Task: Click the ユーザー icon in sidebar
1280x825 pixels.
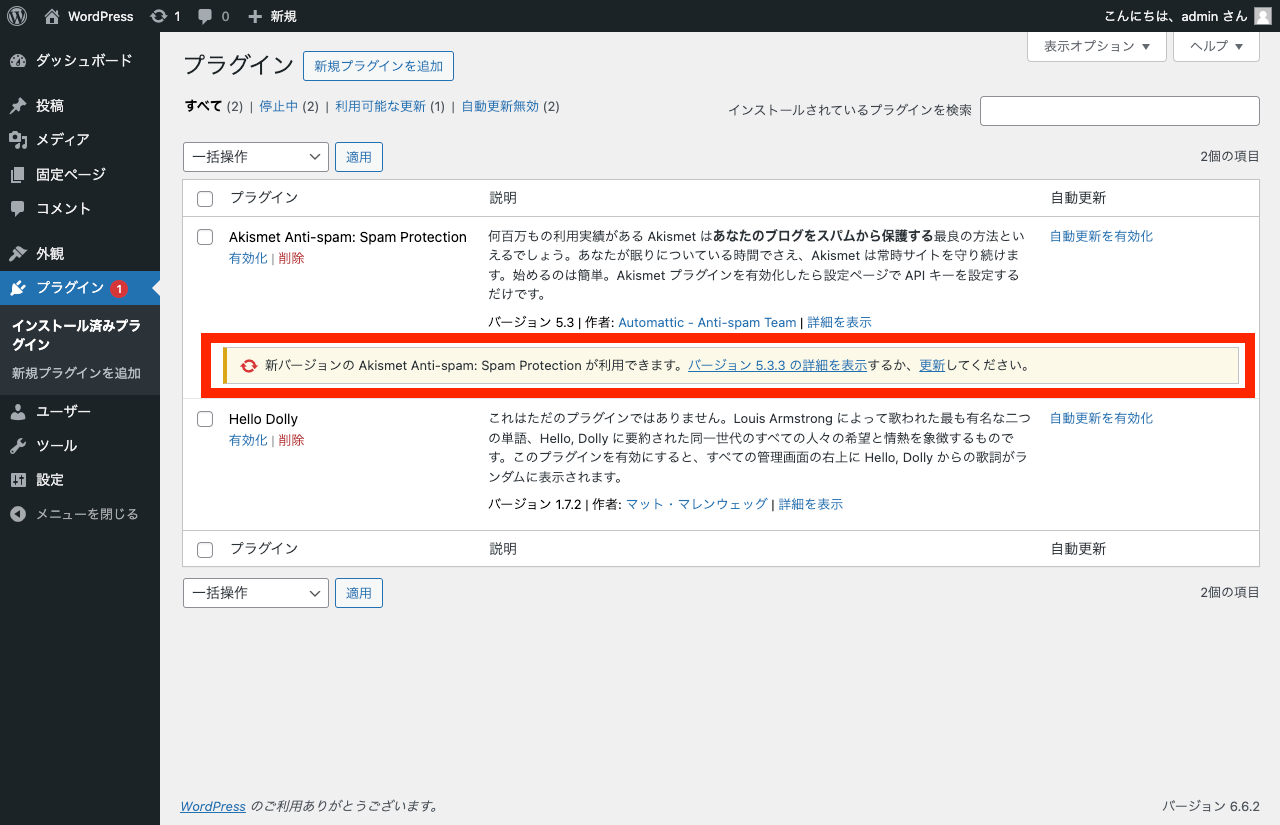Action: (18, 412)
